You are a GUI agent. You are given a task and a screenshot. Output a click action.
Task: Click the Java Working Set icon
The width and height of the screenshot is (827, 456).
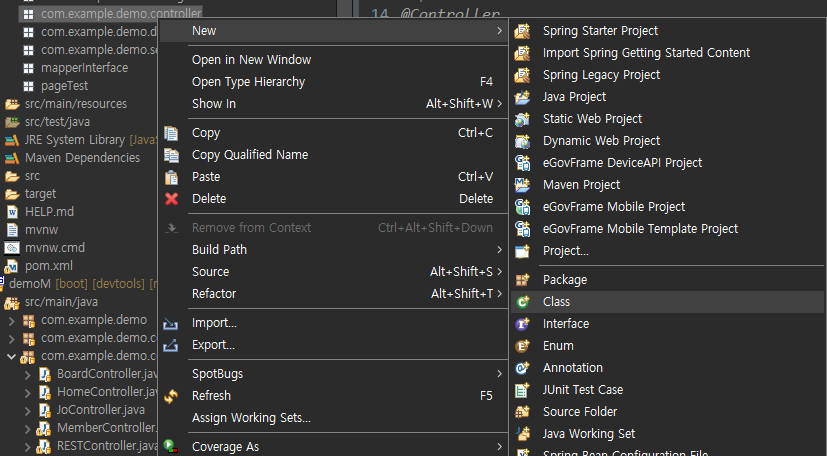click(522, 434)
